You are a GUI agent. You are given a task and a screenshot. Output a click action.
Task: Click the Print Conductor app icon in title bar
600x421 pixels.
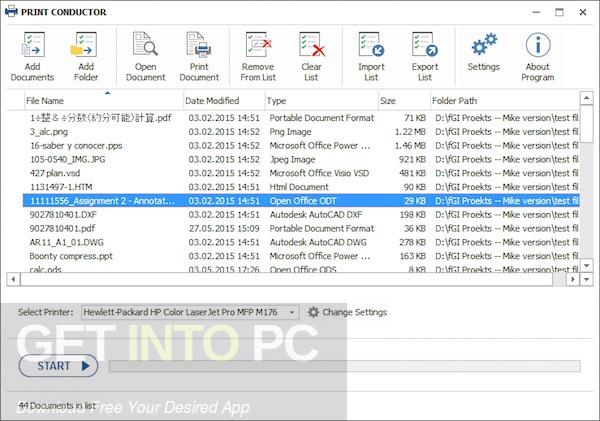pos(11,11)
